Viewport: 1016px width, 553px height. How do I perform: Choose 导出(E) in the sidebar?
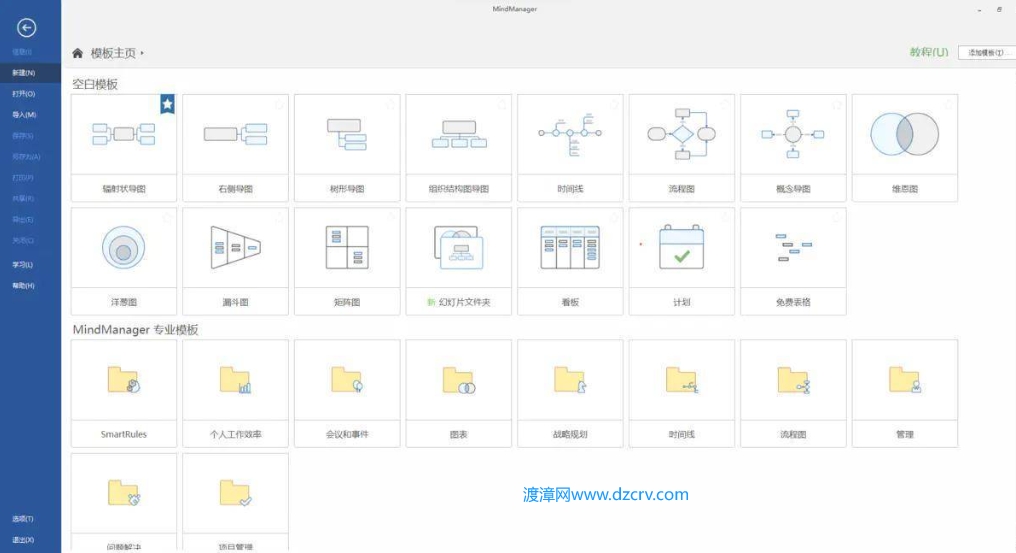(x=23, y=220)
